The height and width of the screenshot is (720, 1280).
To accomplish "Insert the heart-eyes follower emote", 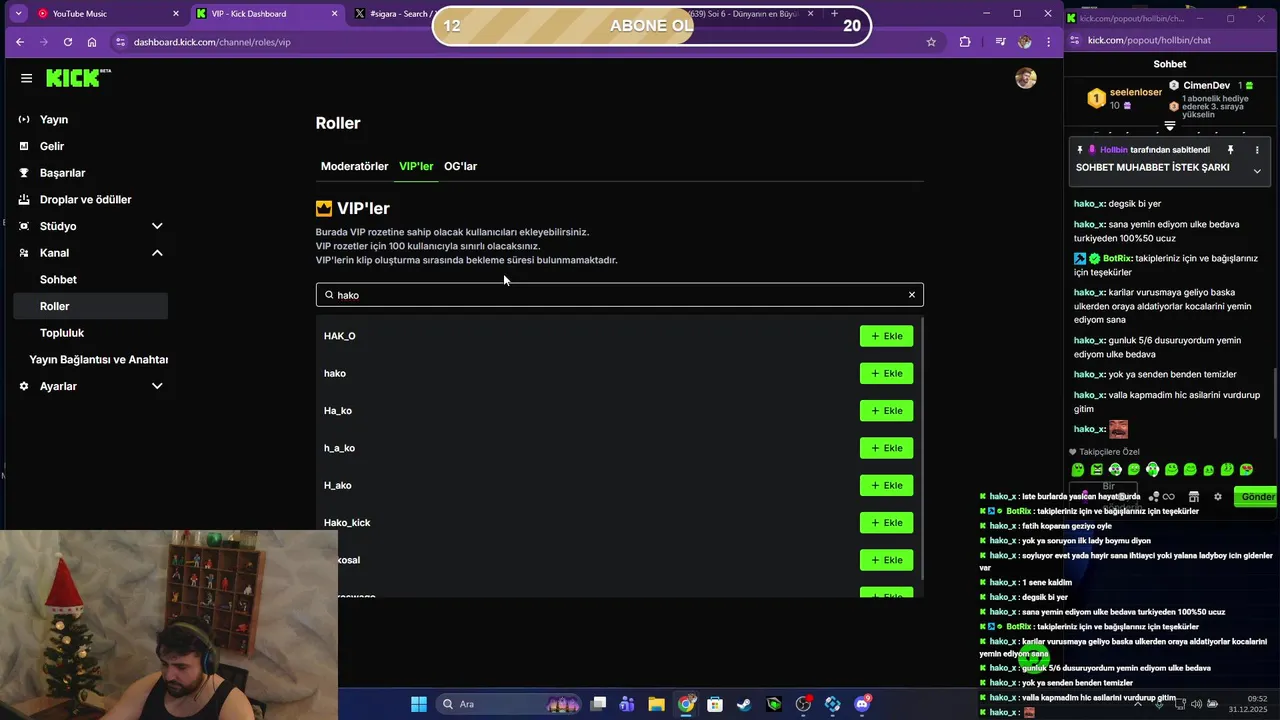I will pos(1246,469).
